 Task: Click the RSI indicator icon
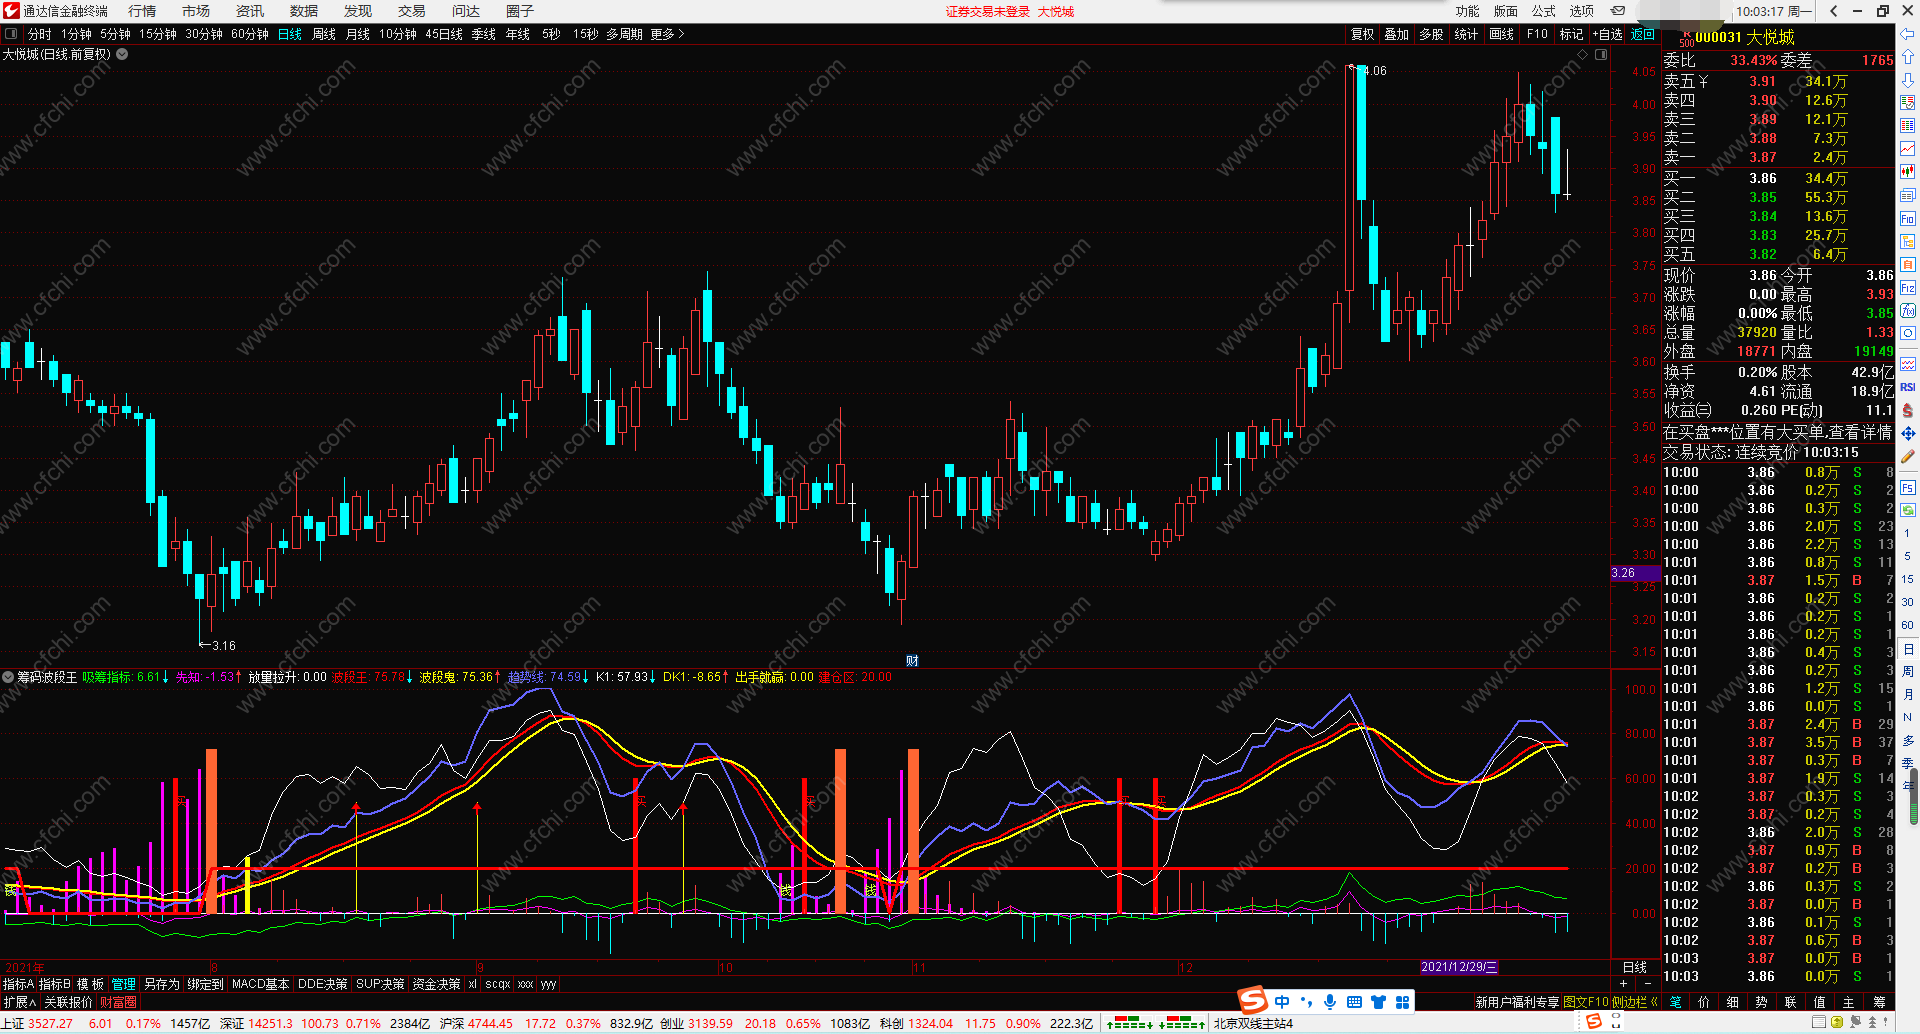[1908, 387]
